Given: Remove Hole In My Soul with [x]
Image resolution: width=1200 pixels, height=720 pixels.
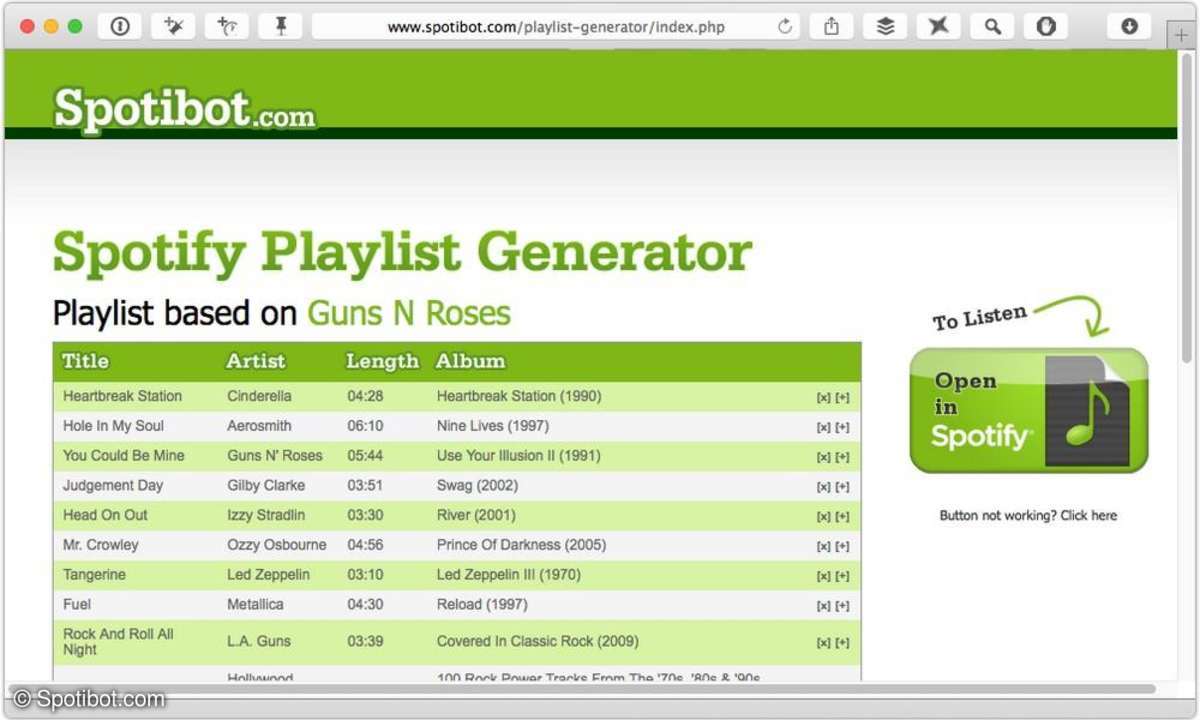Looking at the screenshot, I should coord(823,427).
